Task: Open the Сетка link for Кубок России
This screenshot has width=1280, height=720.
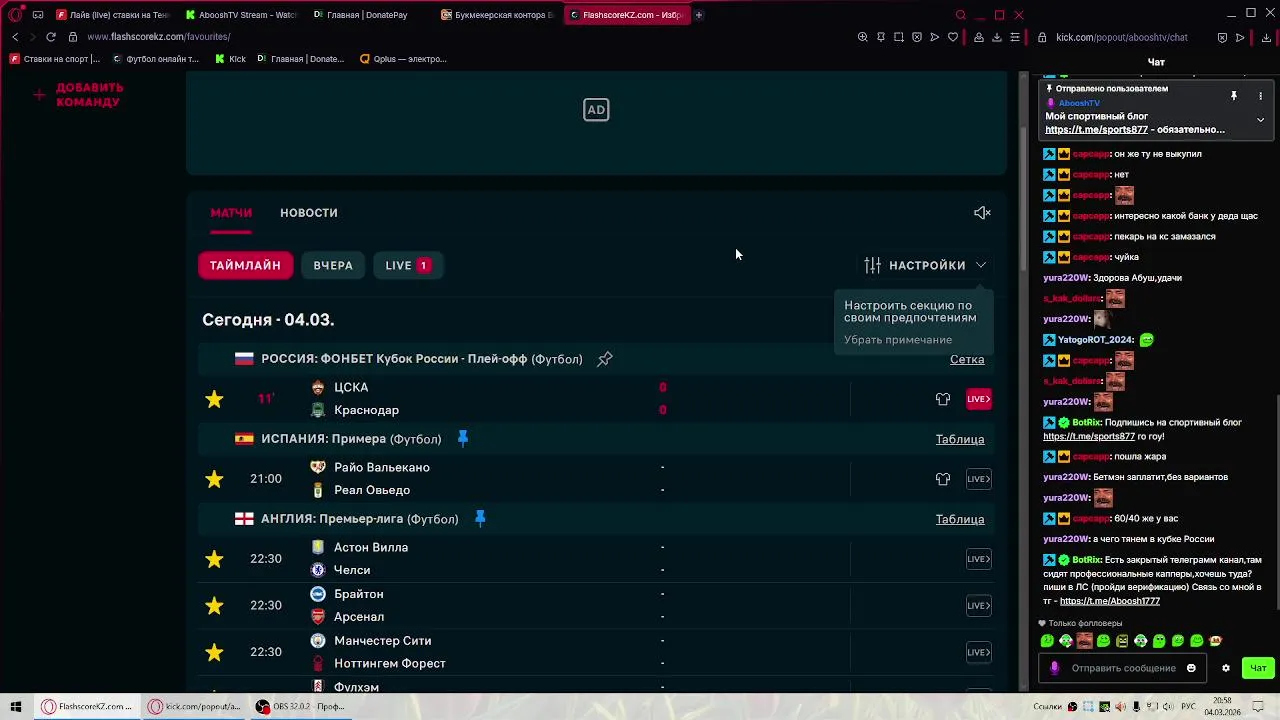Action: (x=967, y=359)
